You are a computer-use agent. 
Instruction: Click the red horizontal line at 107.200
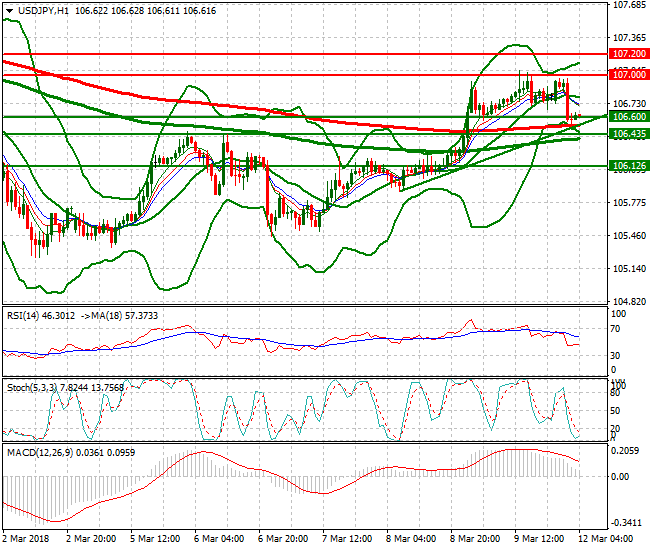(x=300, y=54)
